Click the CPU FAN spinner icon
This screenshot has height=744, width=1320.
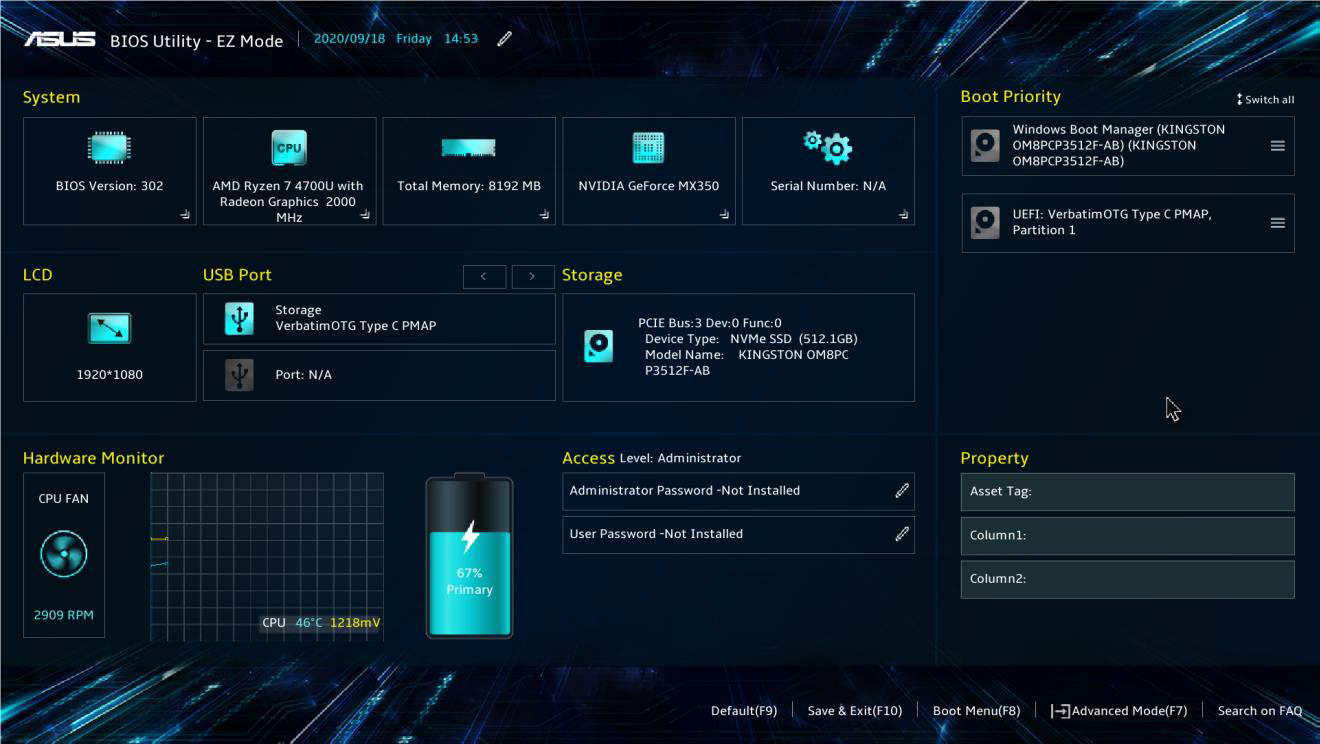coord(63,553)
